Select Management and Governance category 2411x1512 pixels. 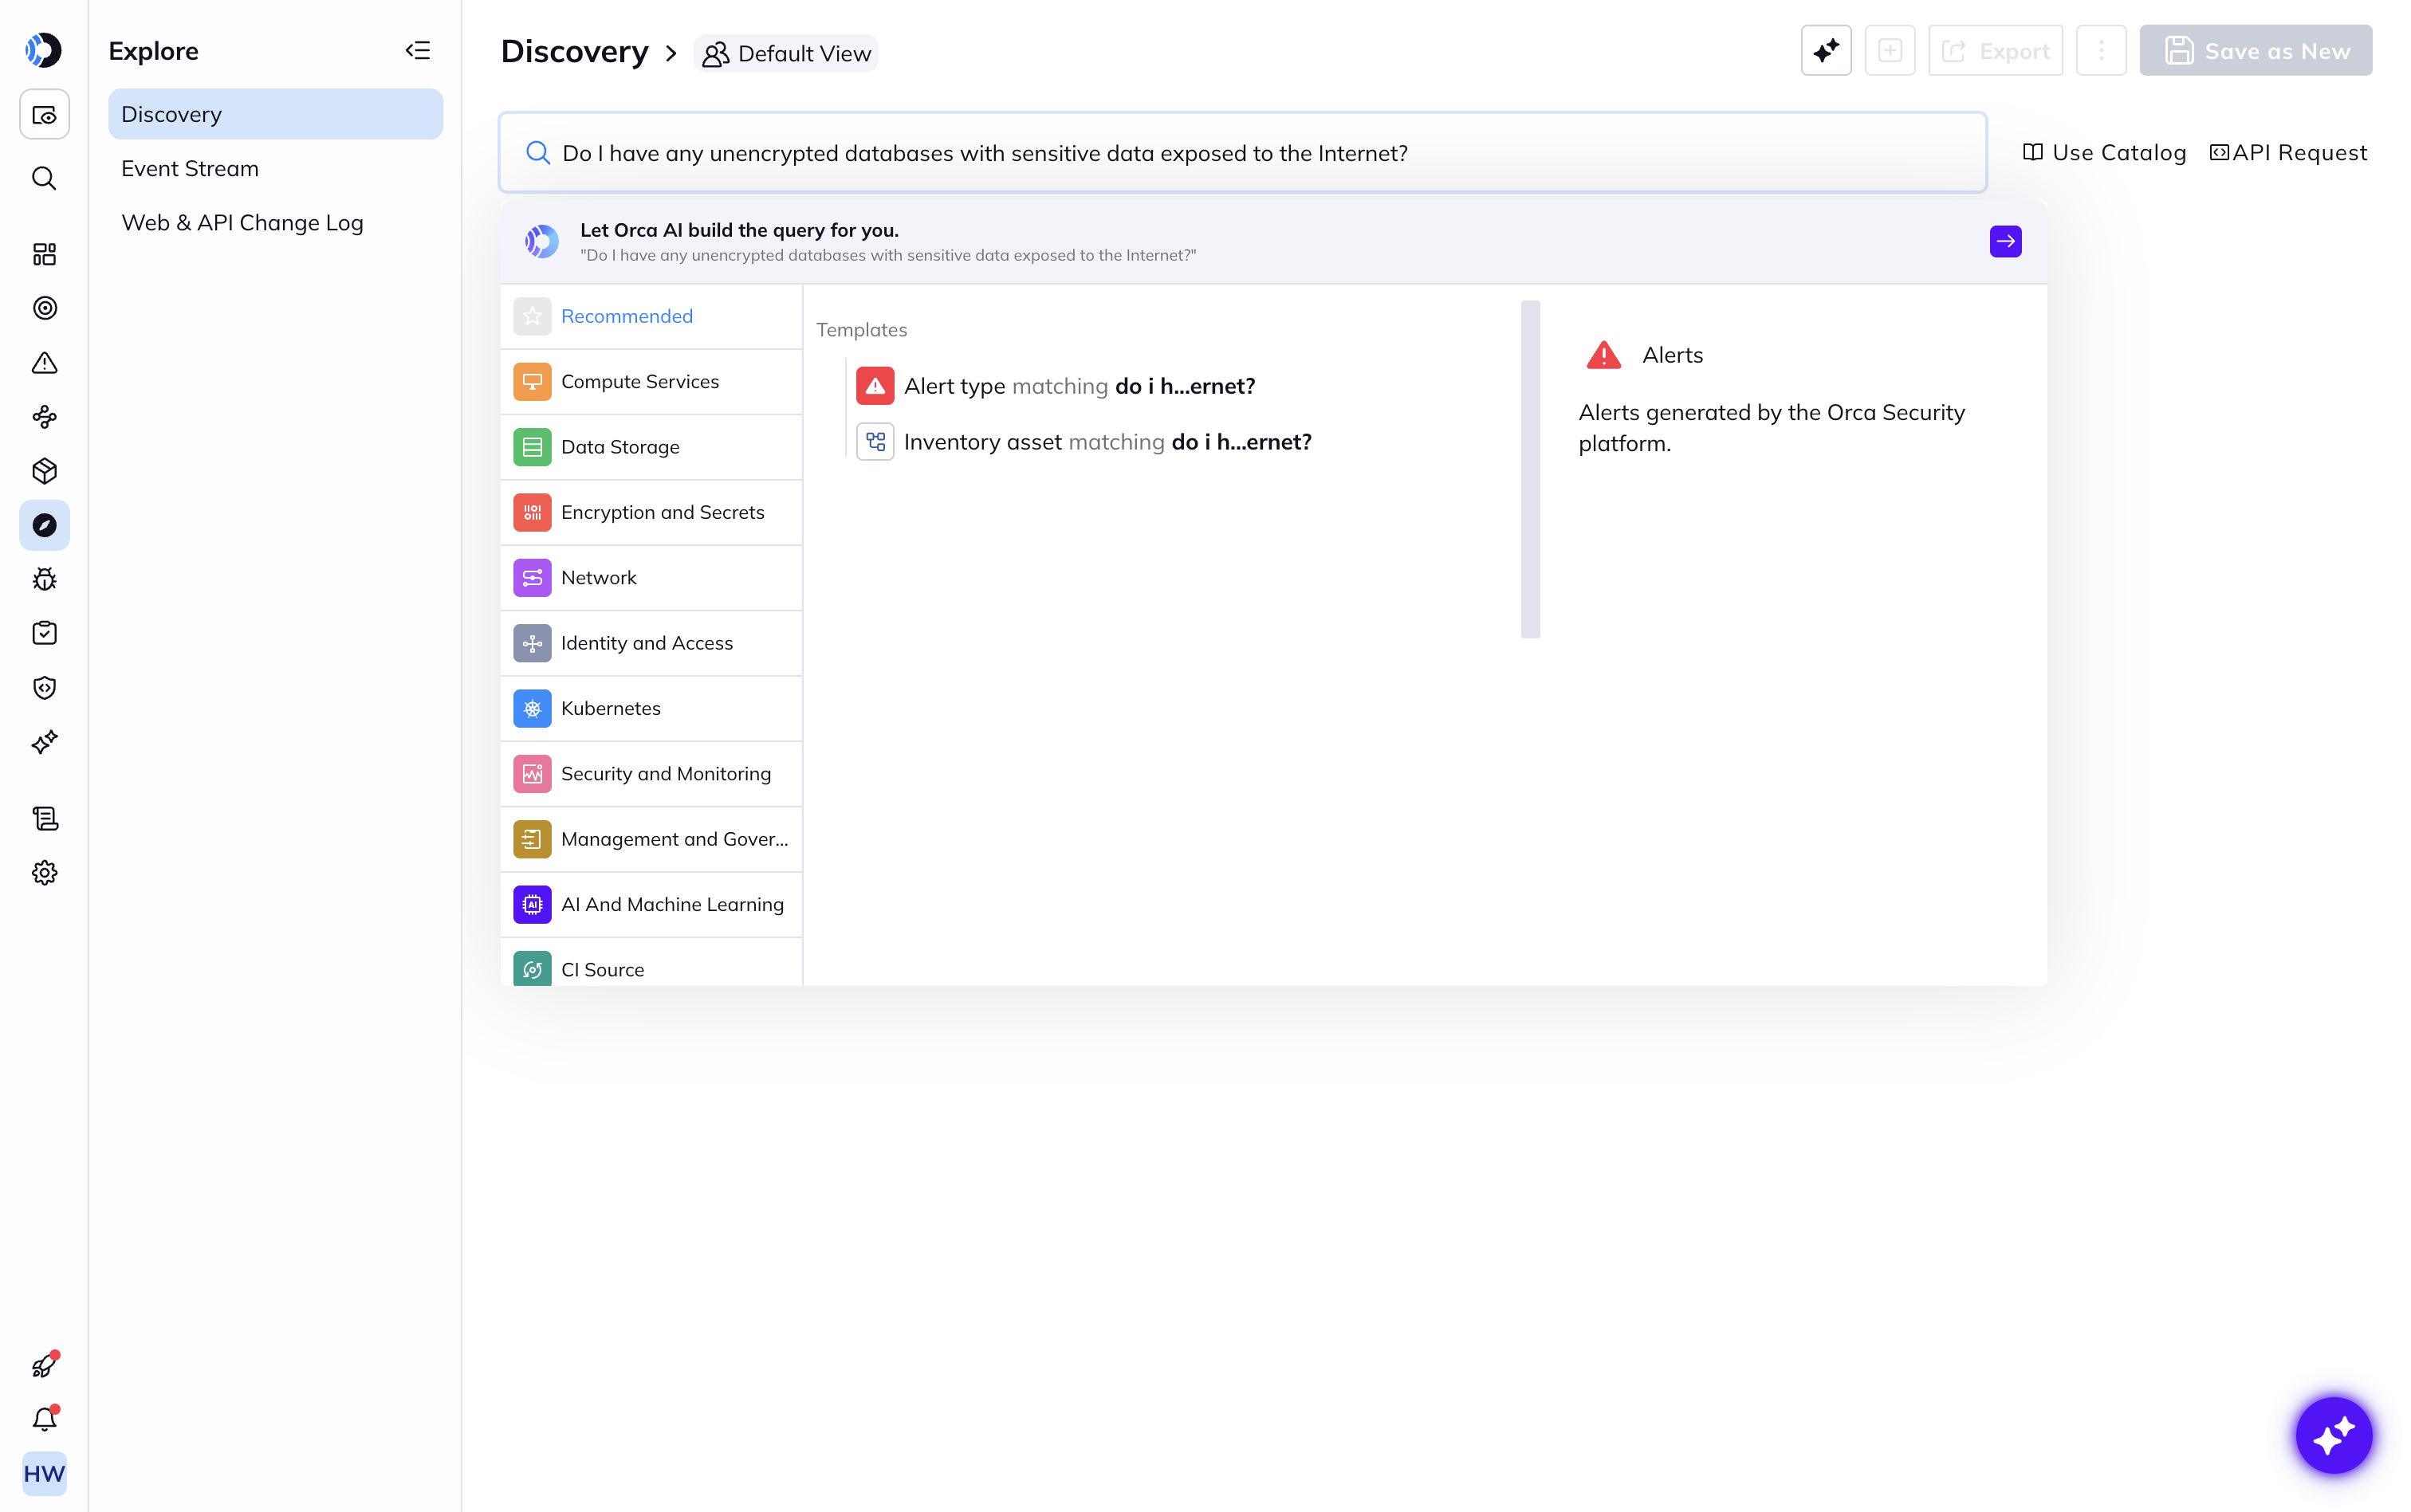click(x=651, y=839)
